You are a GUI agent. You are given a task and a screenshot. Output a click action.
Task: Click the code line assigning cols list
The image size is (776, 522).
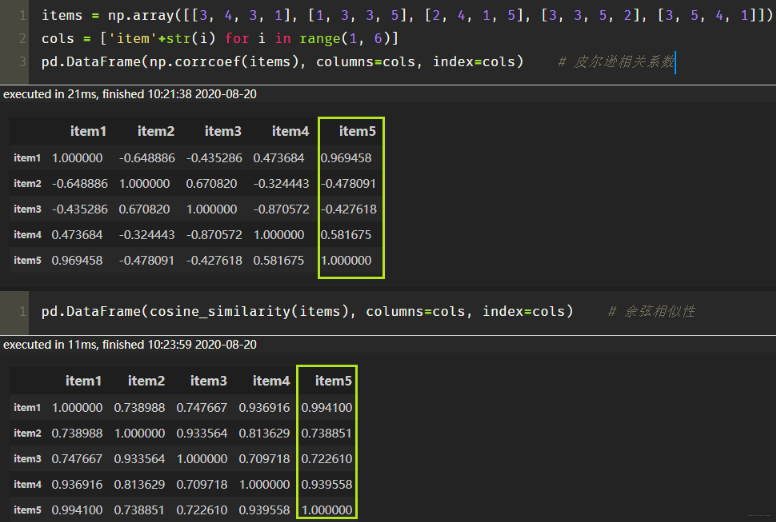220,39
